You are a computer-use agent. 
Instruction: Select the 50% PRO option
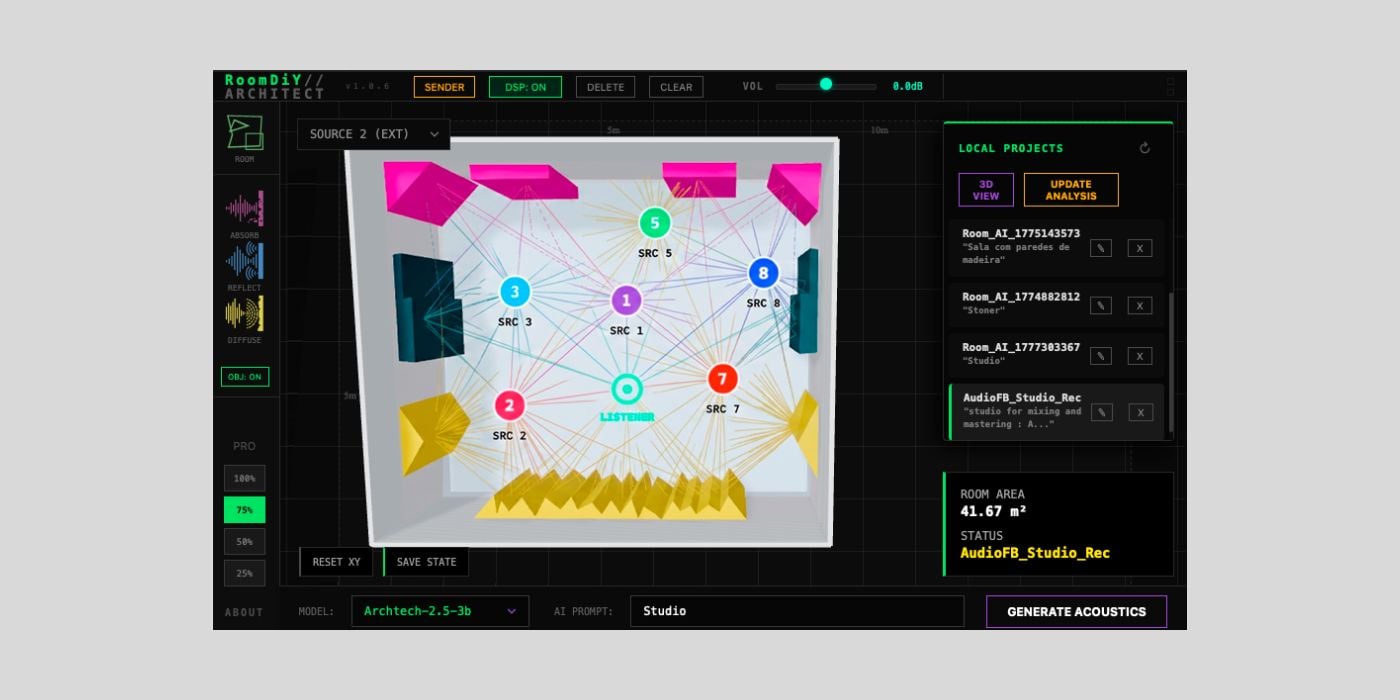click(245, 542)
